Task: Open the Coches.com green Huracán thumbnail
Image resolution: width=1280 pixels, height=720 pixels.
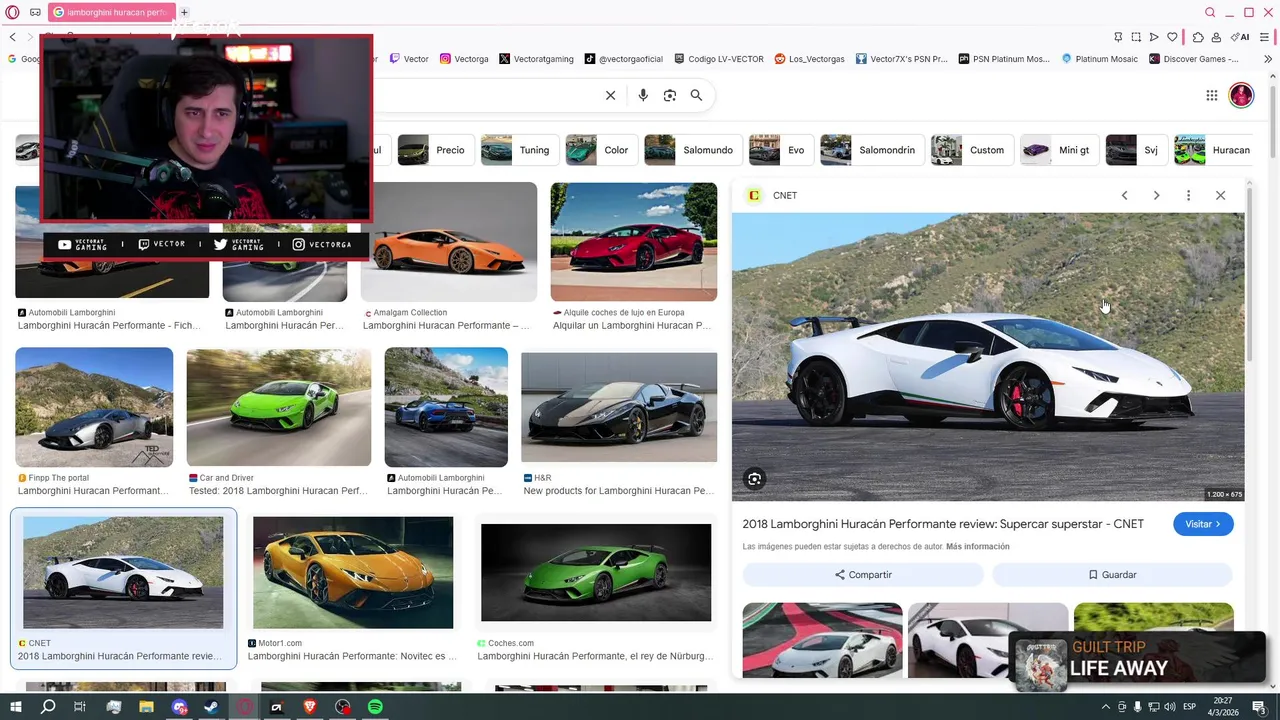Action: tap(596, 573)
